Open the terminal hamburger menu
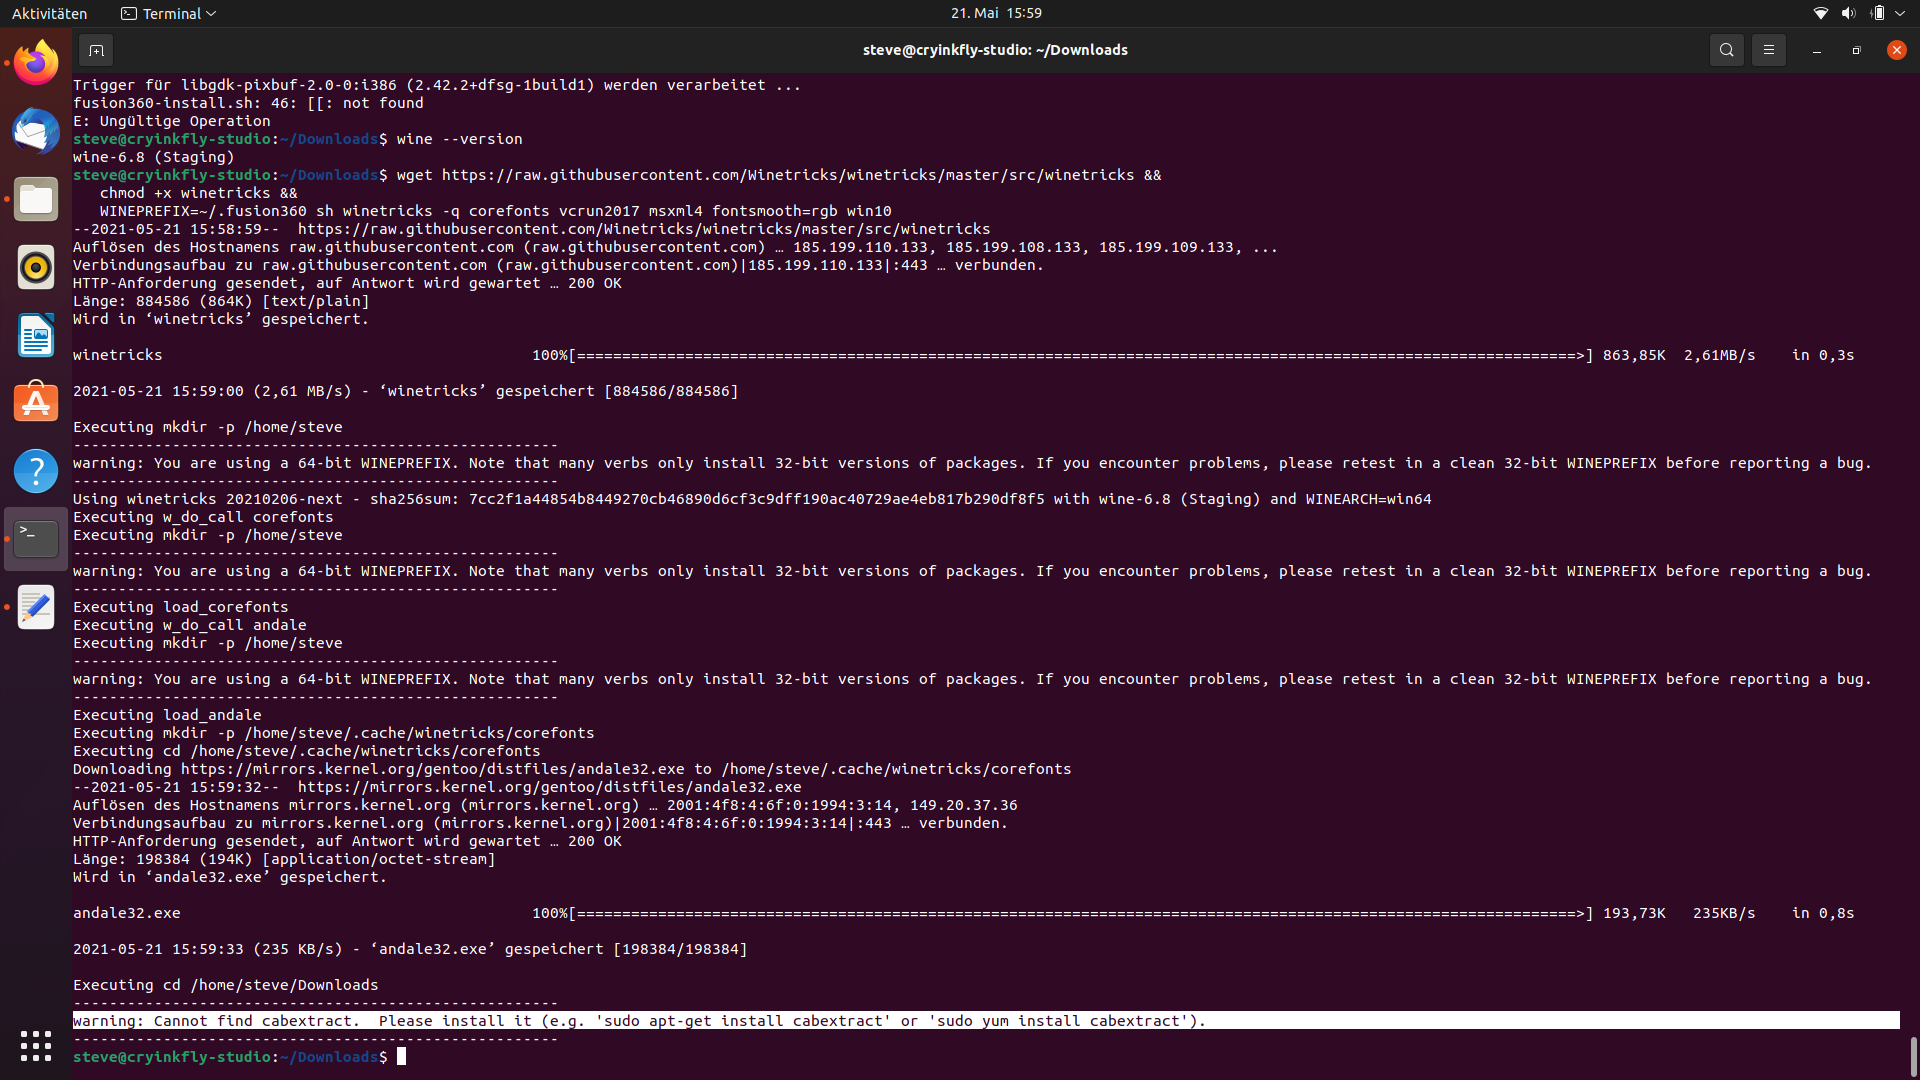Screen dimensions: 1920x1080 [1768, 50]
